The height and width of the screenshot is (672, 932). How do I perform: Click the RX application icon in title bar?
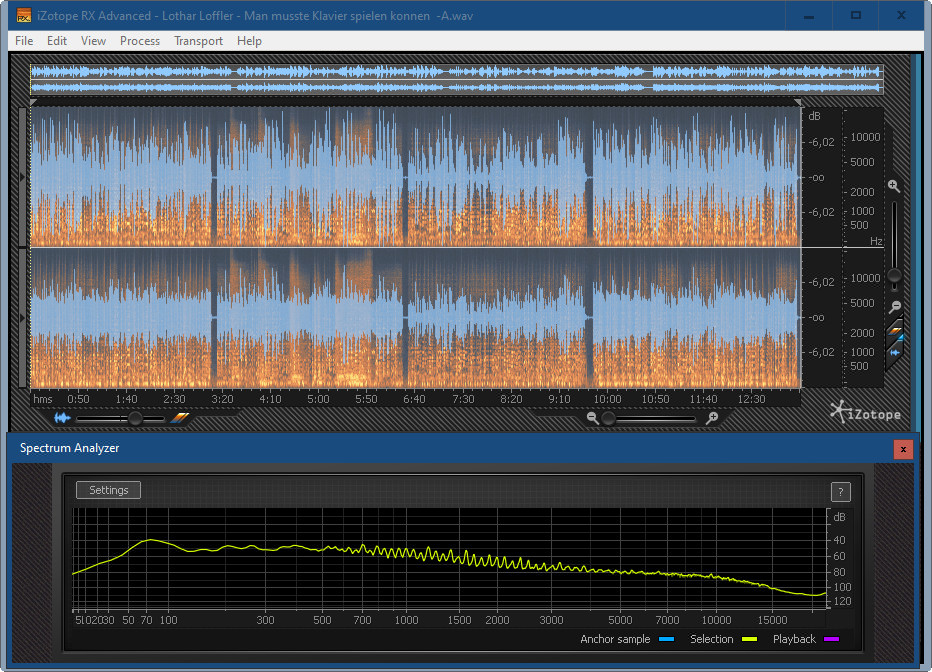[x=23, y=15]
